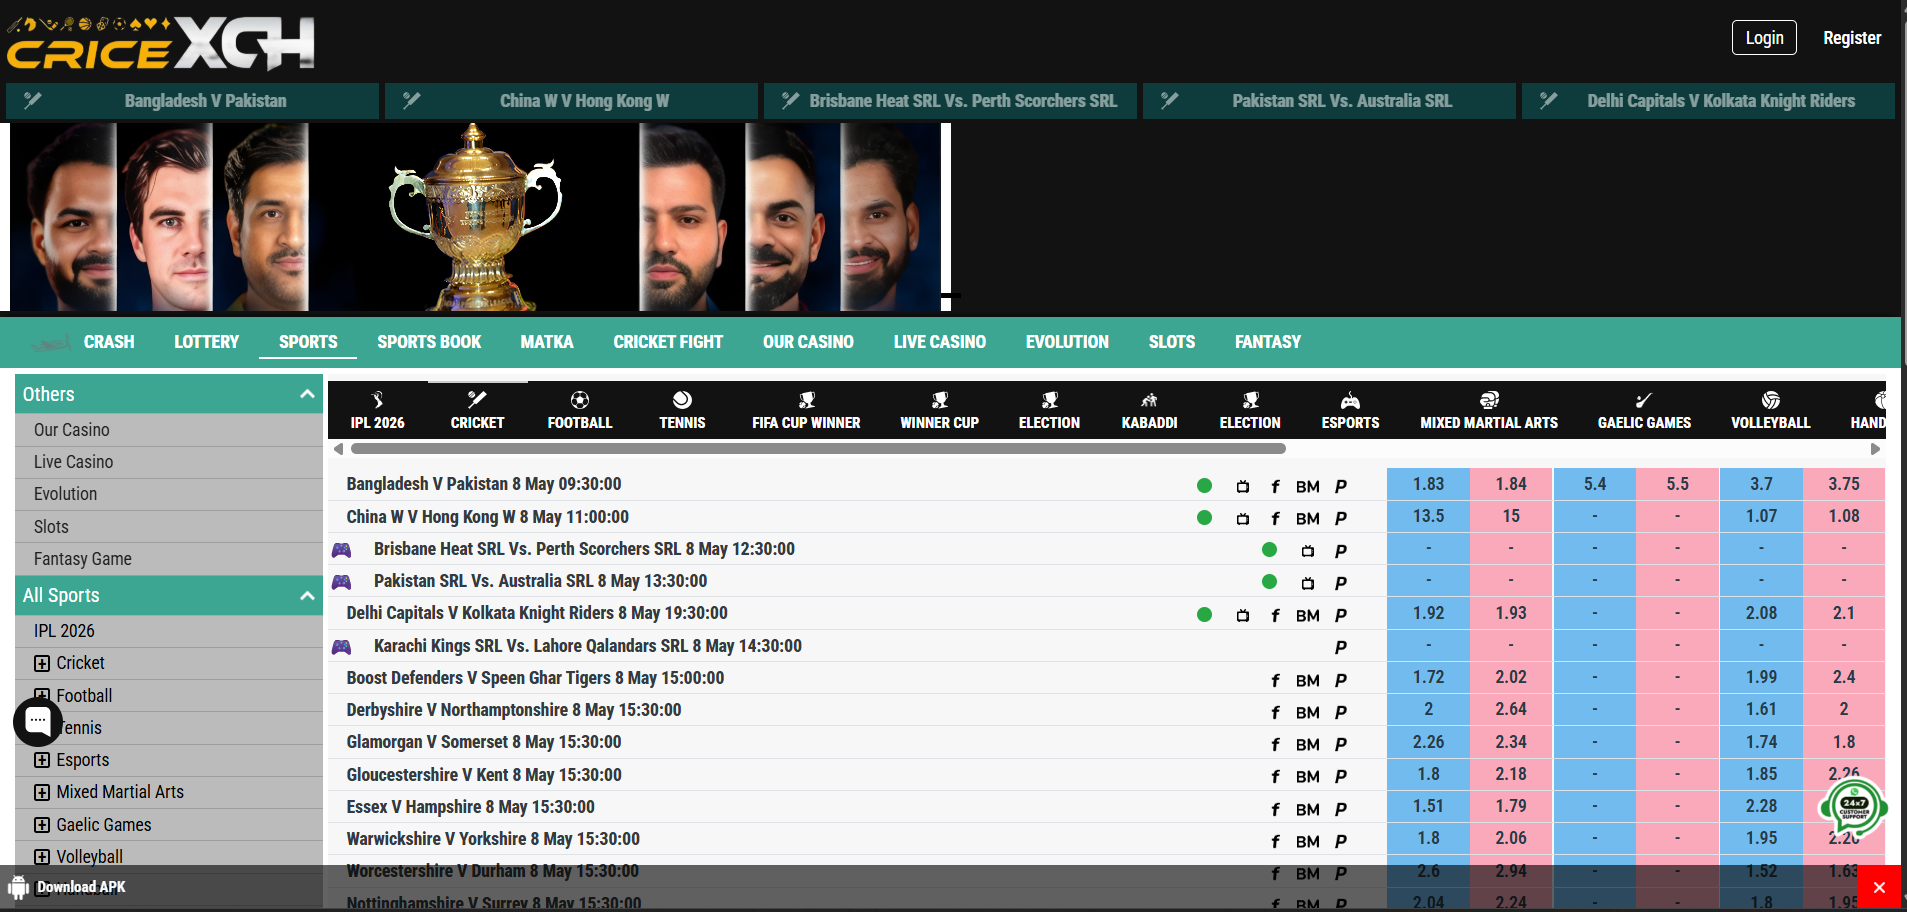Screen dimensions: 1907x912
Task: Close the red X Download APK banner
Action: point(1879,888)
